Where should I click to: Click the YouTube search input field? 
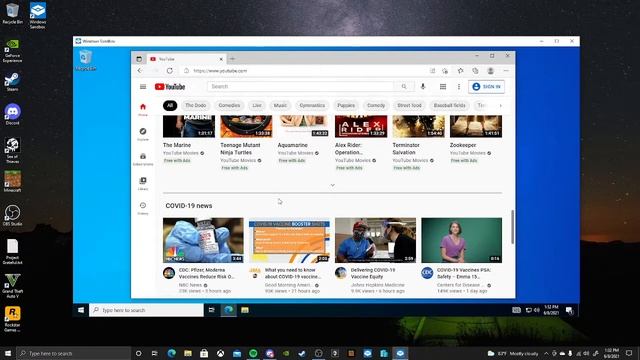click(301, 87)
